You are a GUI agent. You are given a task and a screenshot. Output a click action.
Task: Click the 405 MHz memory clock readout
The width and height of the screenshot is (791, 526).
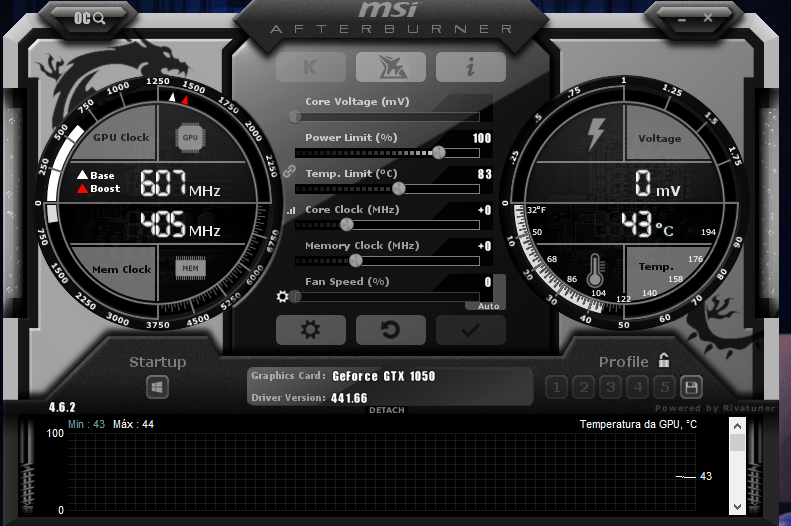coord(180,224)
